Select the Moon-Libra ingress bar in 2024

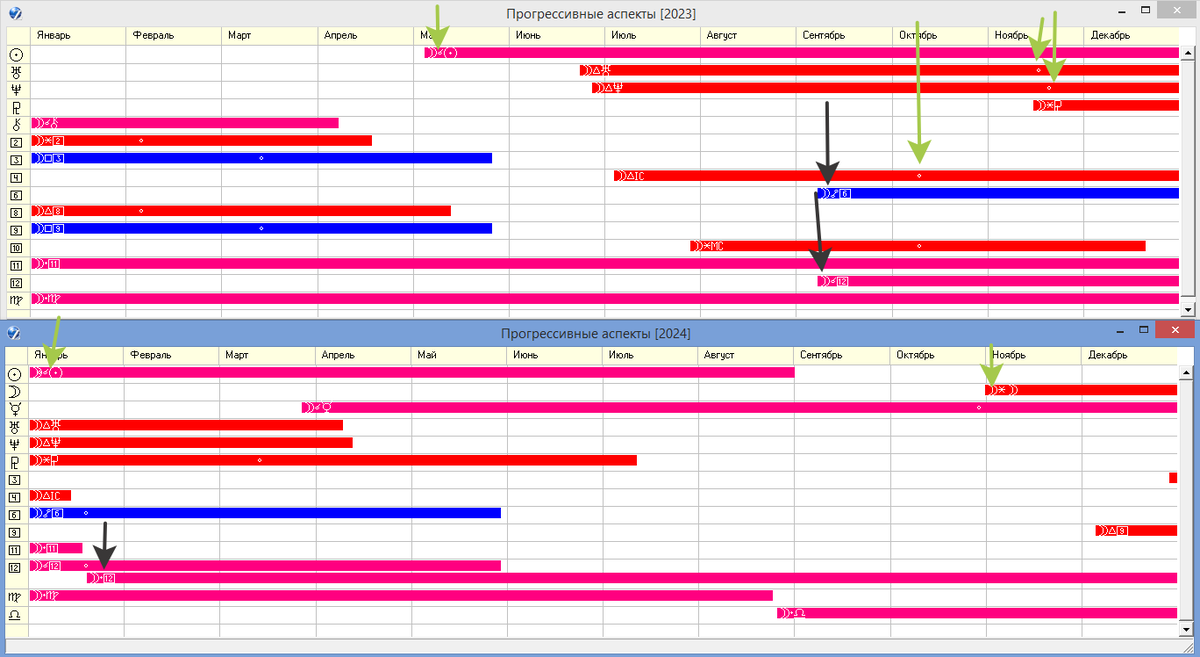pos(977,613)
